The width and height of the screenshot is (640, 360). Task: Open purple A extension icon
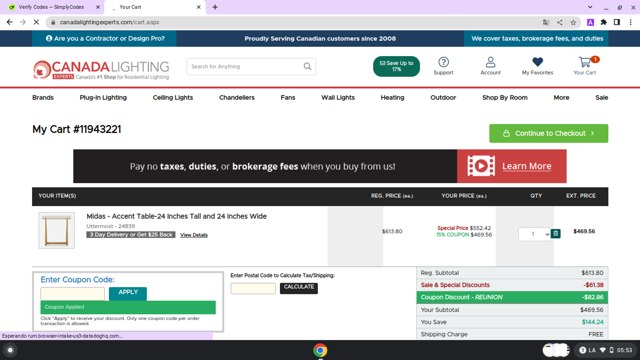(590, 22)
